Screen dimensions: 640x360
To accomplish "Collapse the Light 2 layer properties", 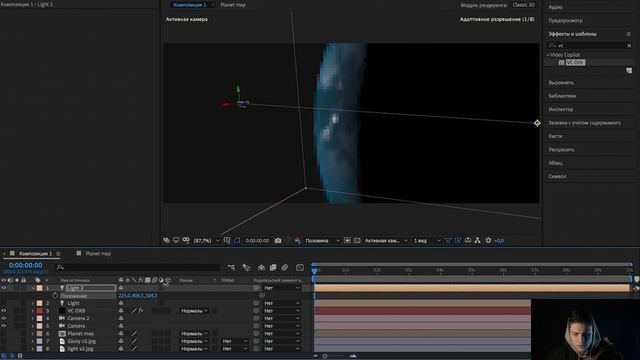I will (x=33, y=288).
